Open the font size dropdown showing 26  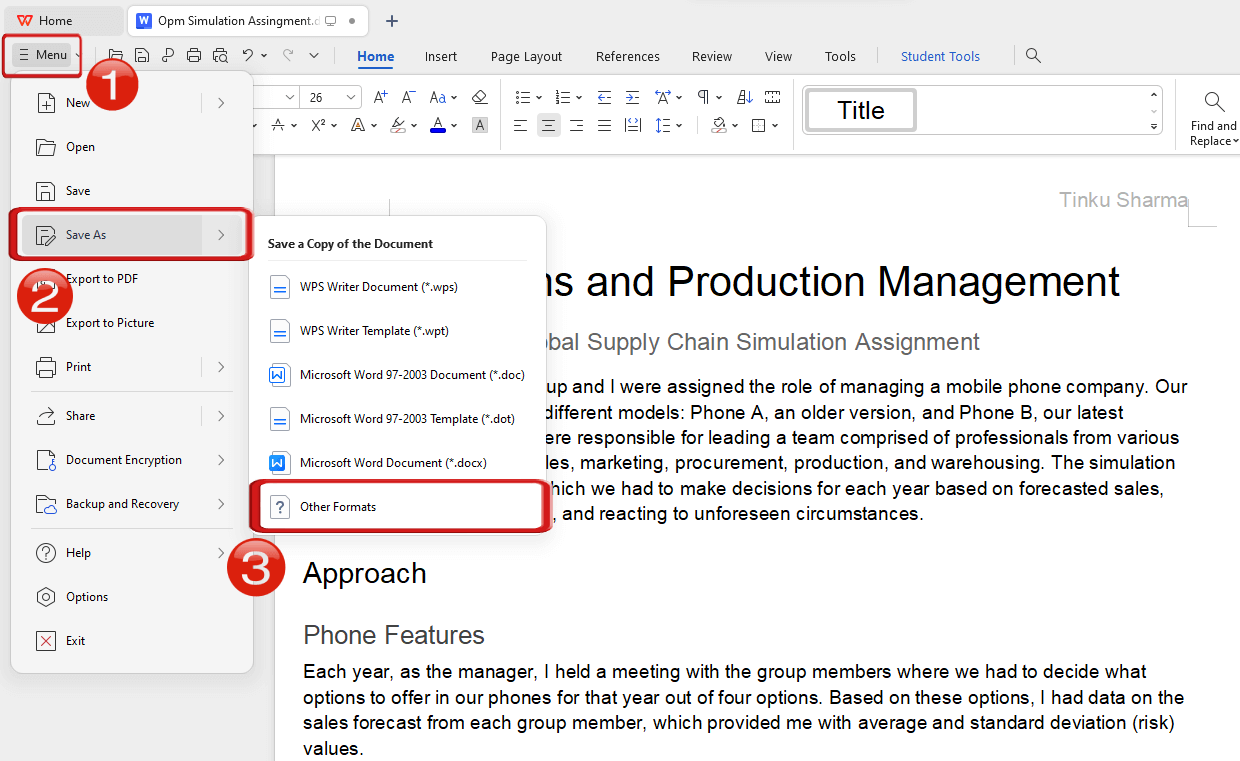[351, 97]
